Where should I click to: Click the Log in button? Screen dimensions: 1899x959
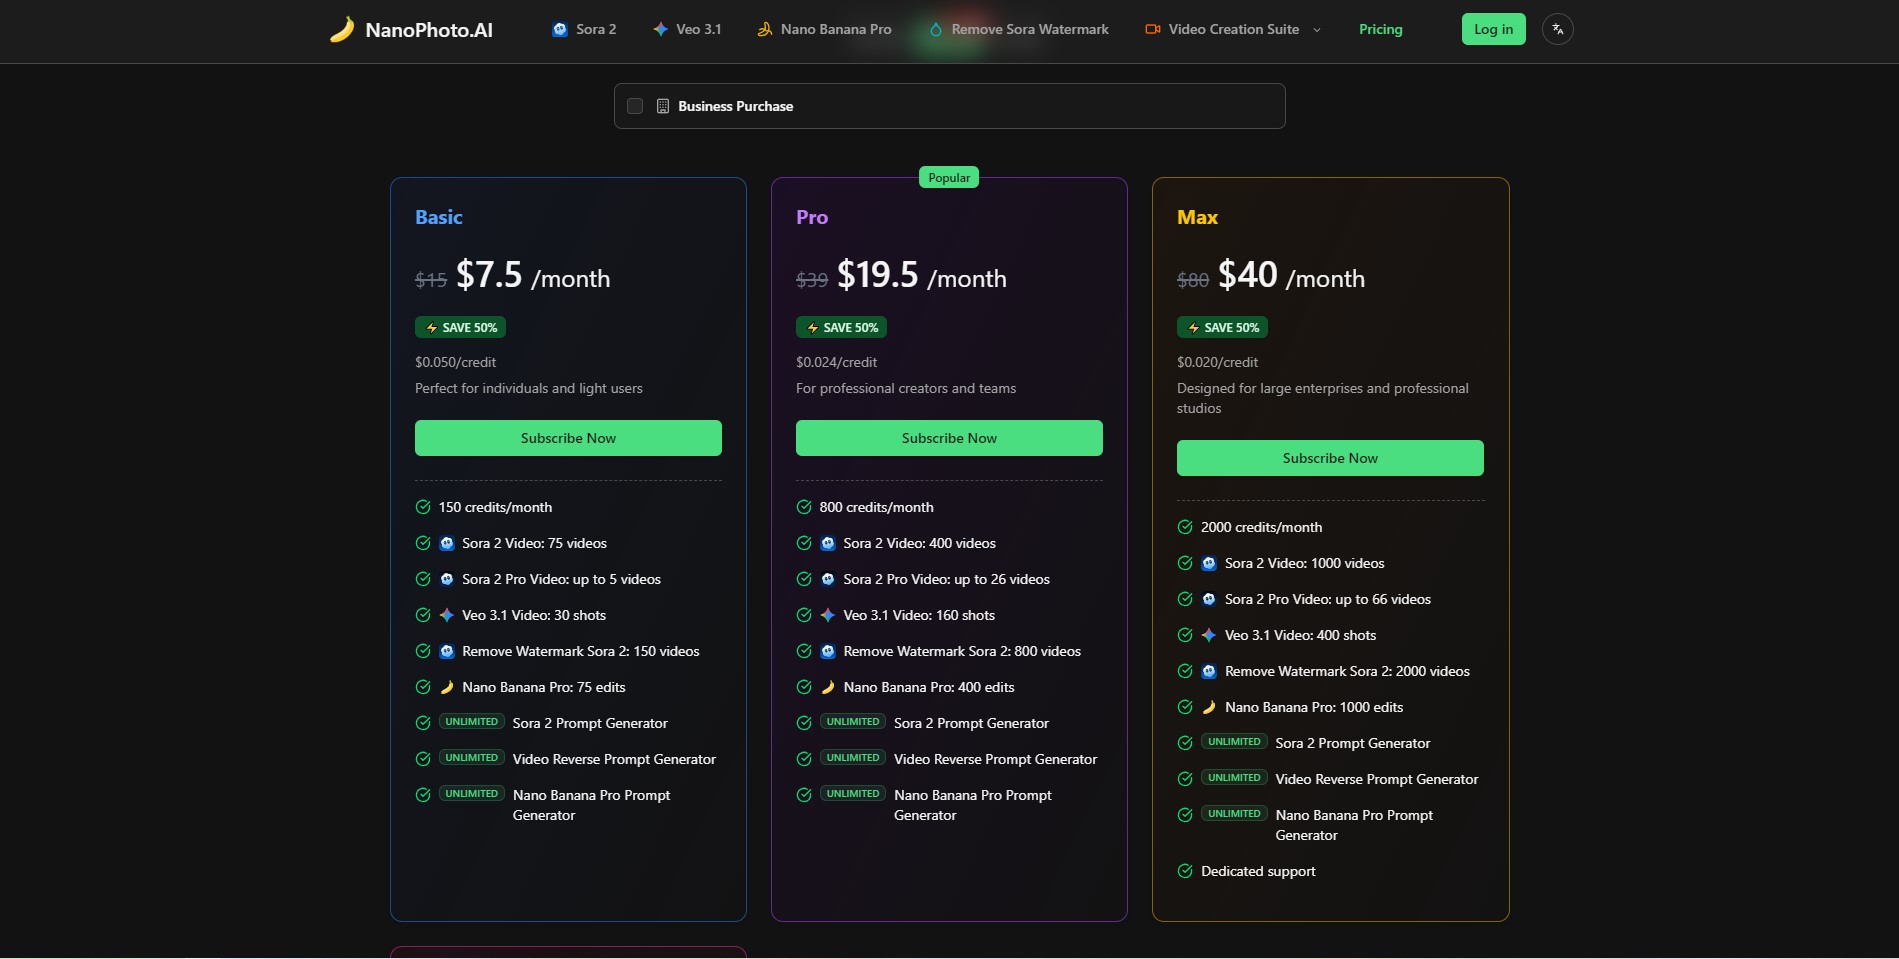tap(1493, 29)
